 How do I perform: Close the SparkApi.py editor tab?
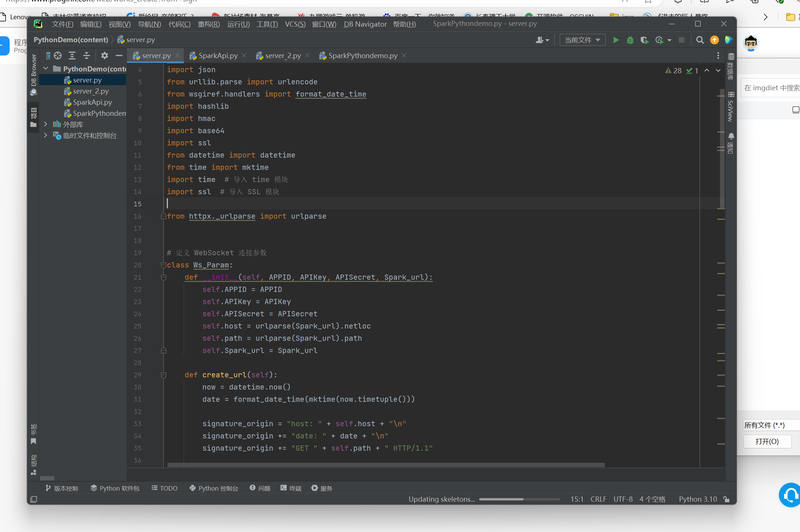coord(244,56)
